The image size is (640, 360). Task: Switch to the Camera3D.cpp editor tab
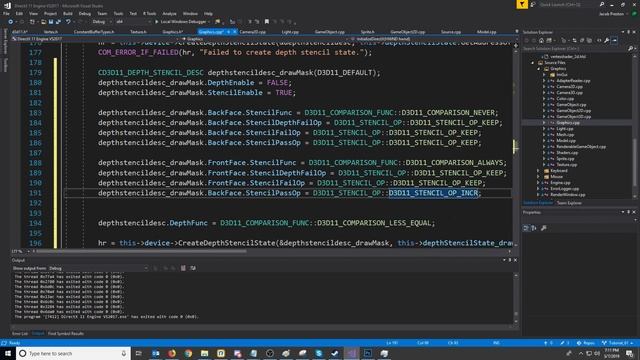(x=253, y=32)
